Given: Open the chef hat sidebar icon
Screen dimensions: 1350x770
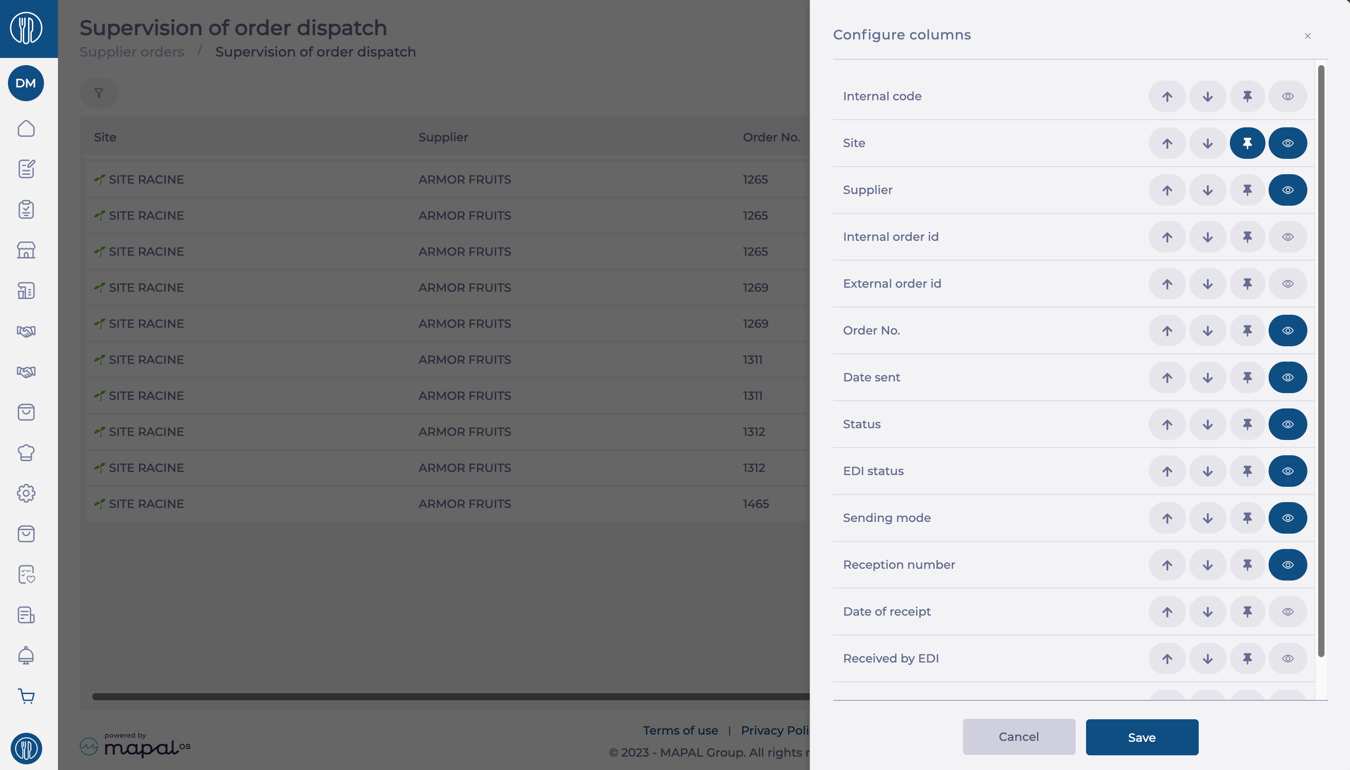Looking at the screenshot, I should point(26,453).
